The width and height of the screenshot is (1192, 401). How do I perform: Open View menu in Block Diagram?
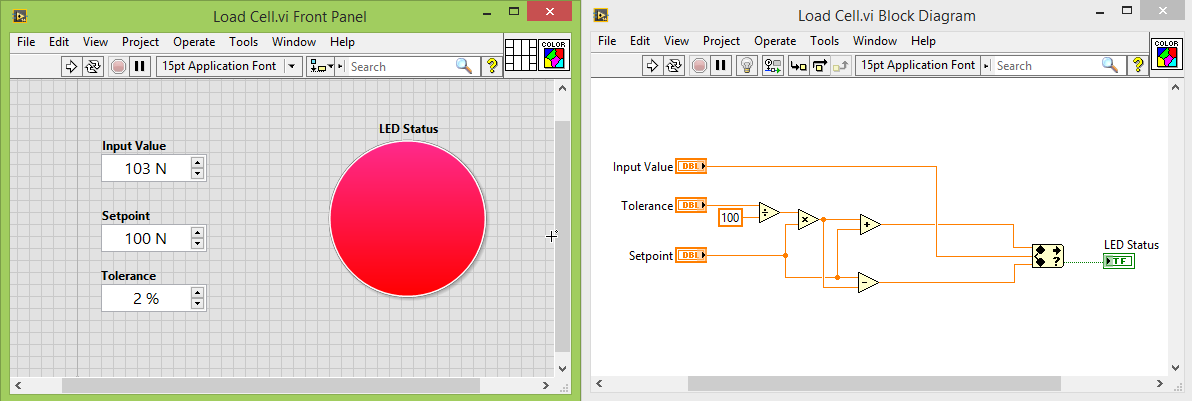[676, 41]
